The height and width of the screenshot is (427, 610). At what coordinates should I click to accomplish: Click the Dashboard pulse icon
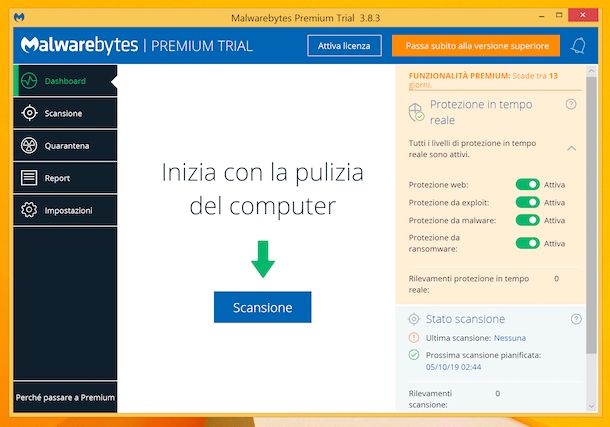(x=29, y=81)
